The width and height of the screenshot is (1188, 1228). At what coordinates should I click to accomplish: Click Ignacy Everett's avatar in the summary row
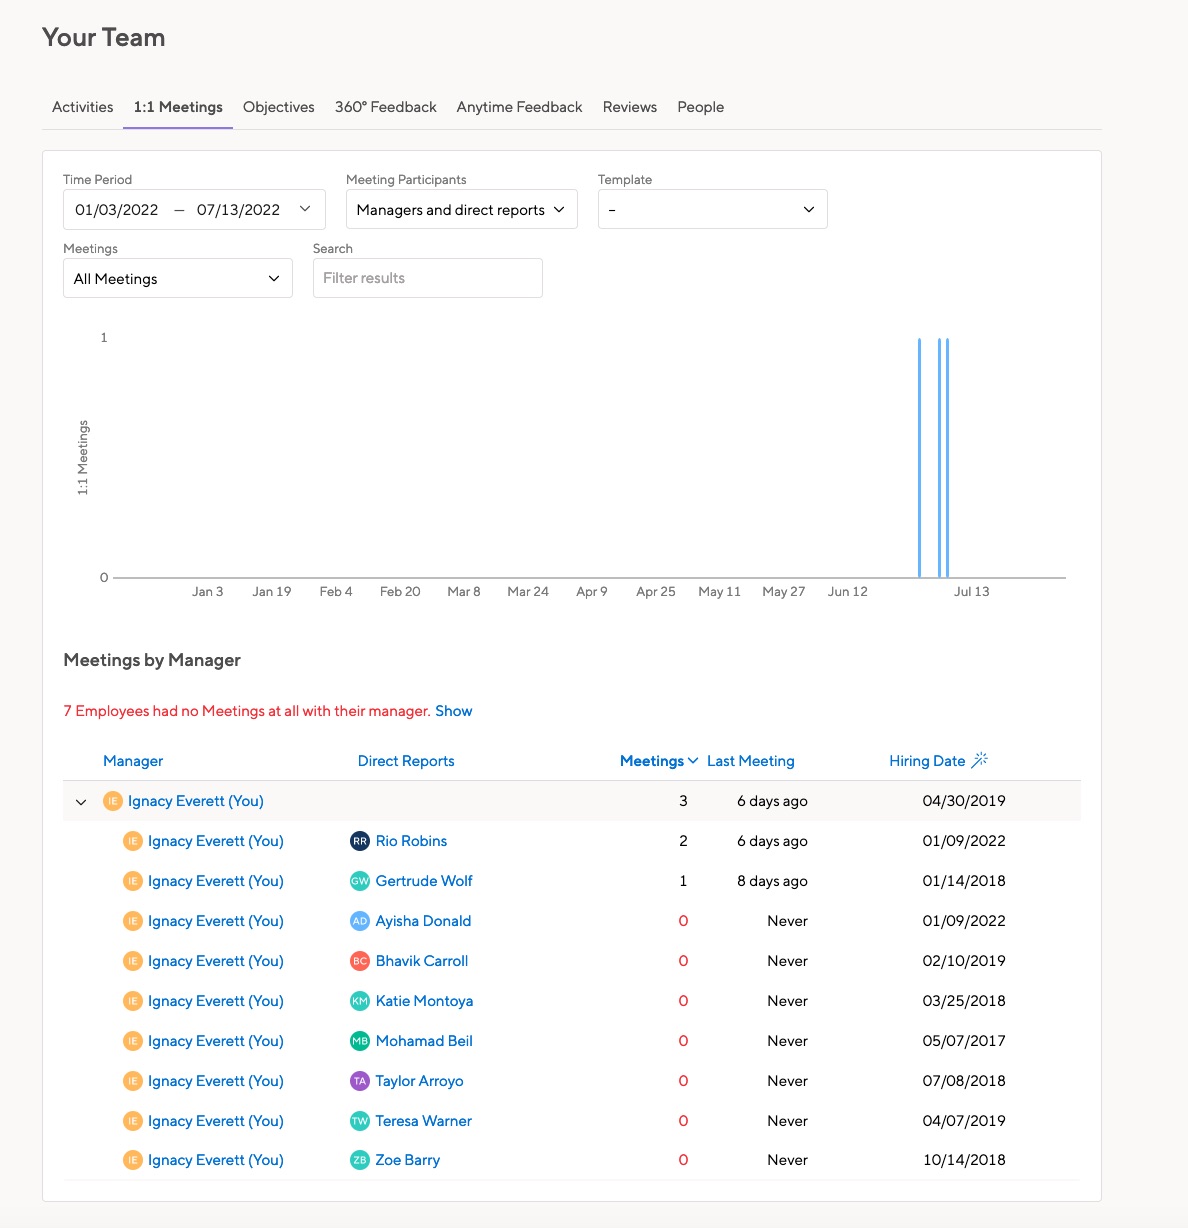tap(112, 801)
